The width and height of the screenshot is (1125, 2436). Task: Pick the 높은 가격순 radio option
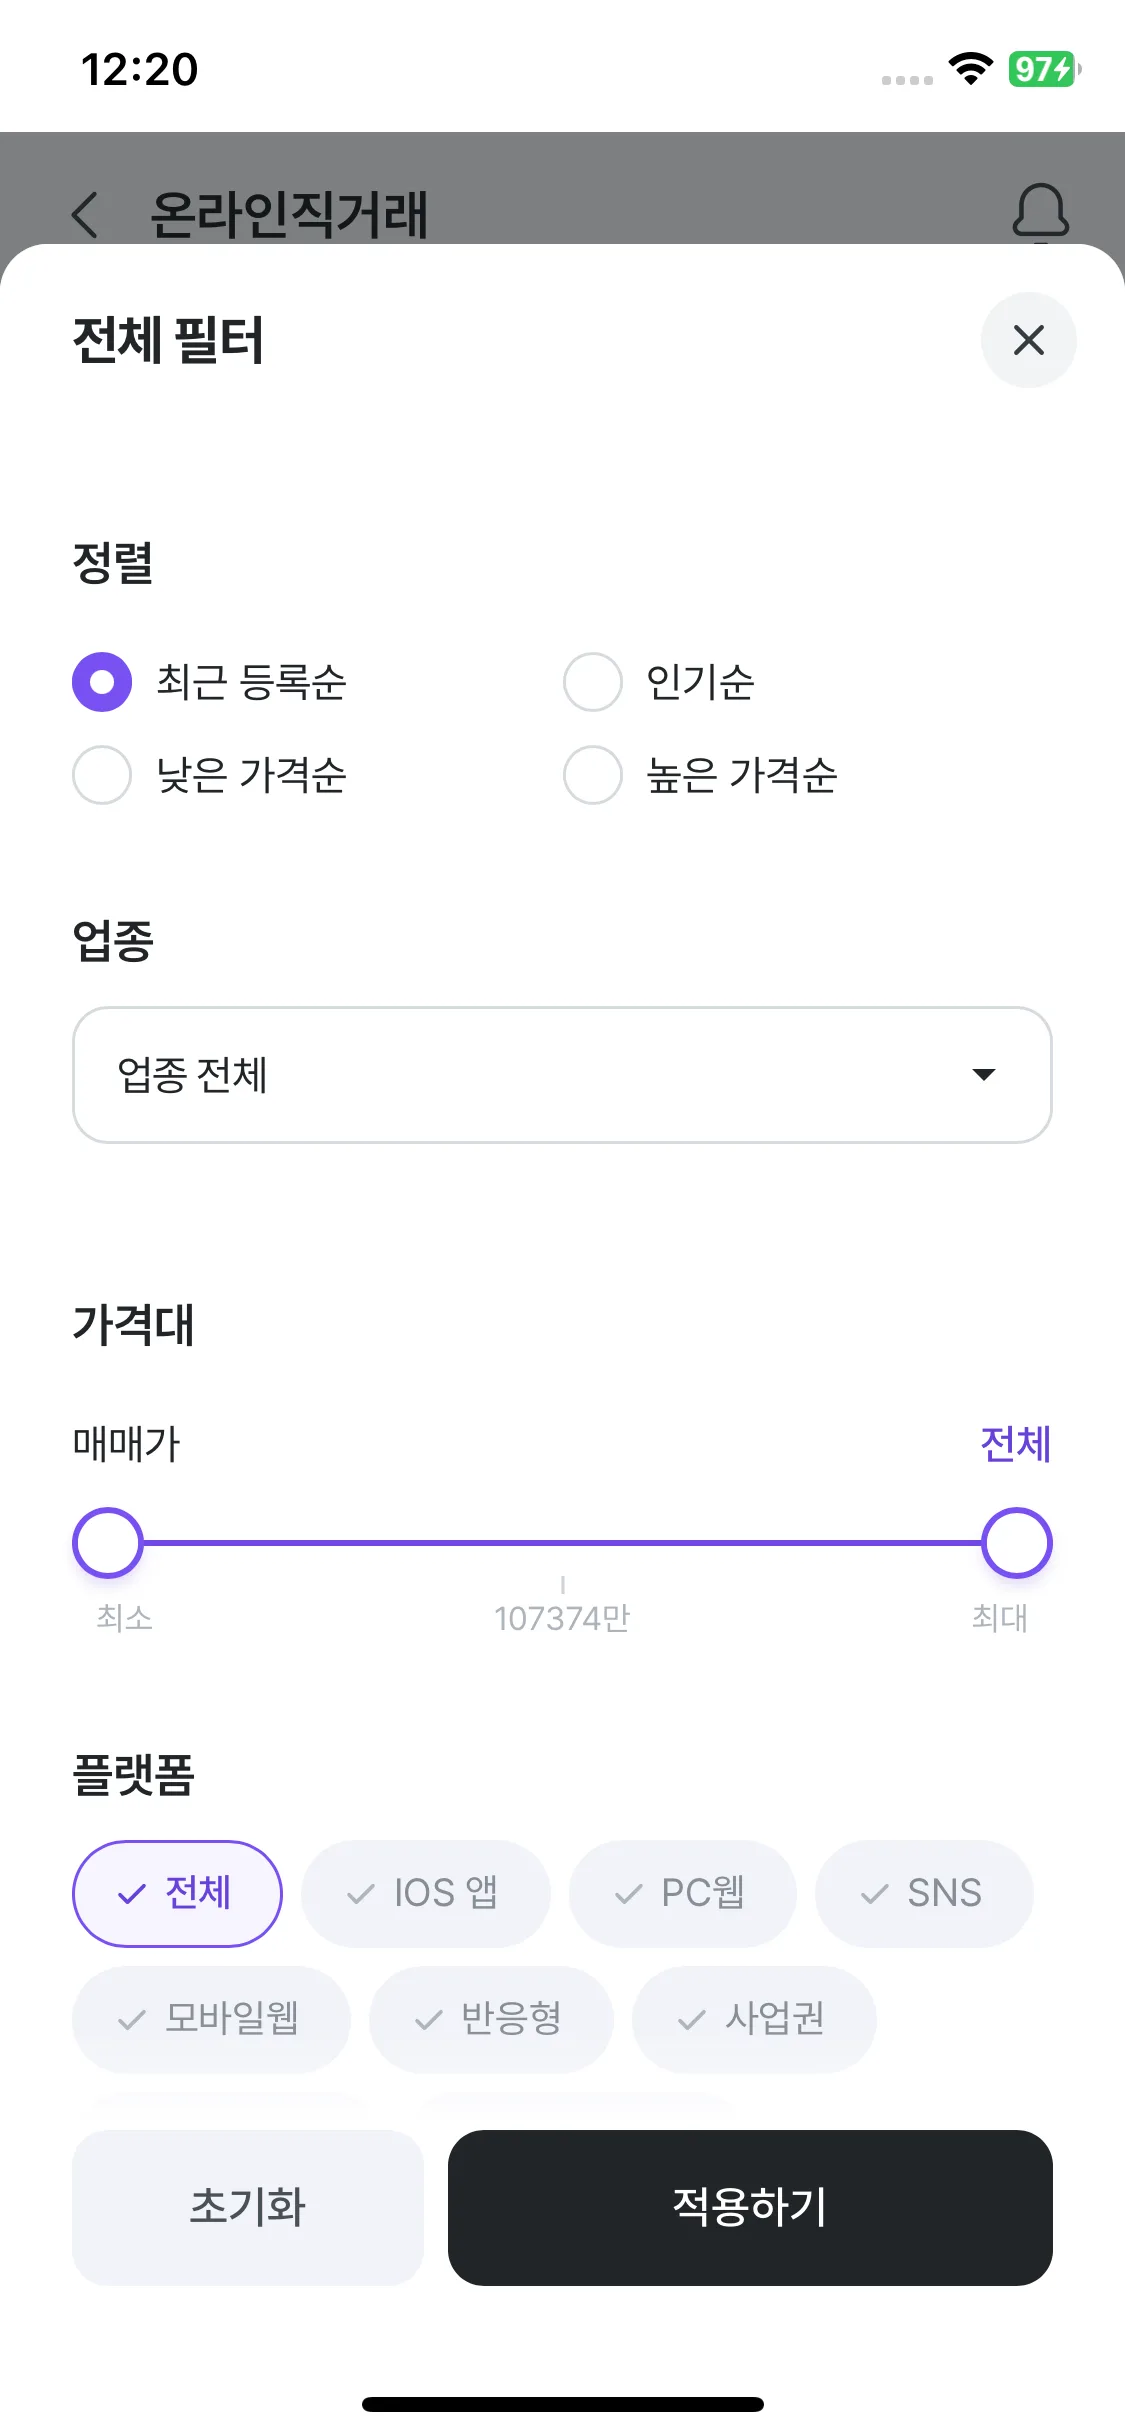click(x=593, y=775)
